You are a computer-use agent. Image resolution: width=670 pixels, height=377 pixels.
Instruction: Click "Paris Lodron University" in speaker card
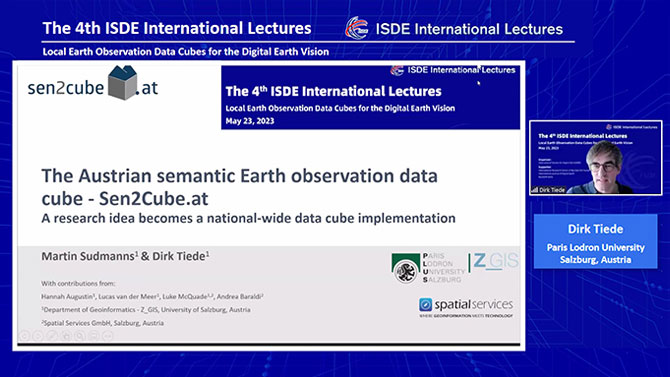(x=595, y=247)
